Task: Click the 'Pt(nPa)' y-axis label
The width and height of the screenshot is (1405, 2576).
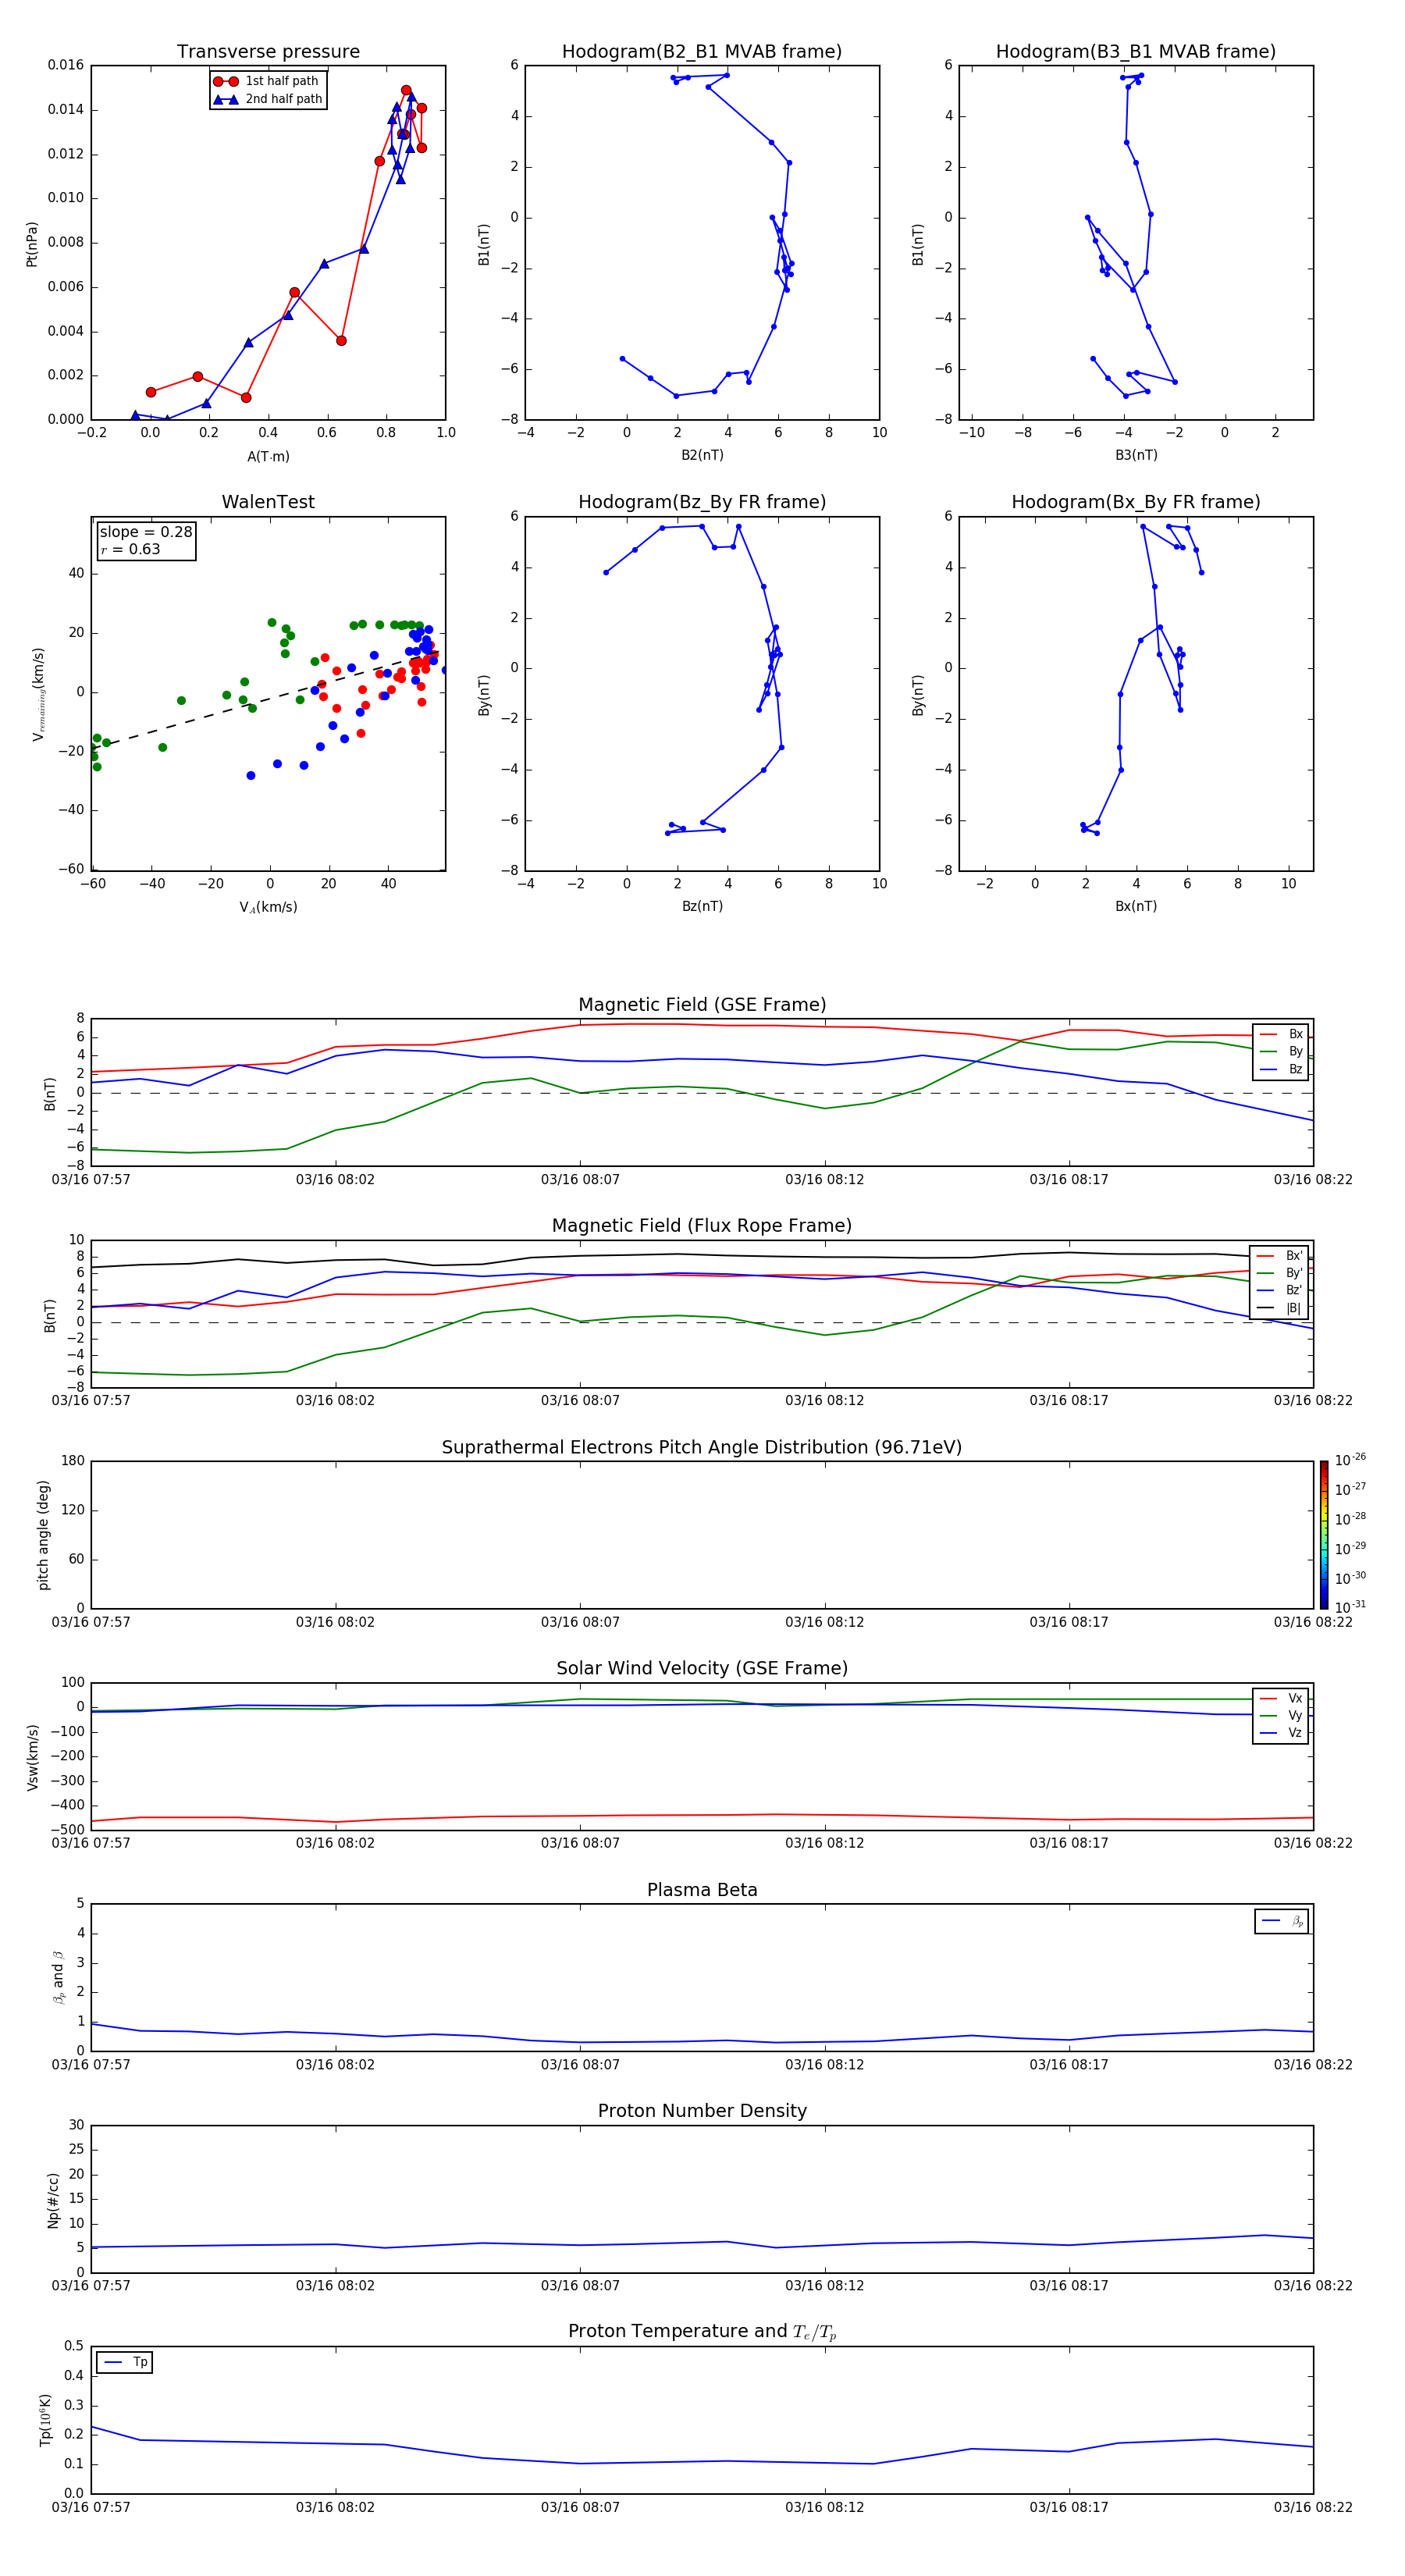Action: pos(32,244)
